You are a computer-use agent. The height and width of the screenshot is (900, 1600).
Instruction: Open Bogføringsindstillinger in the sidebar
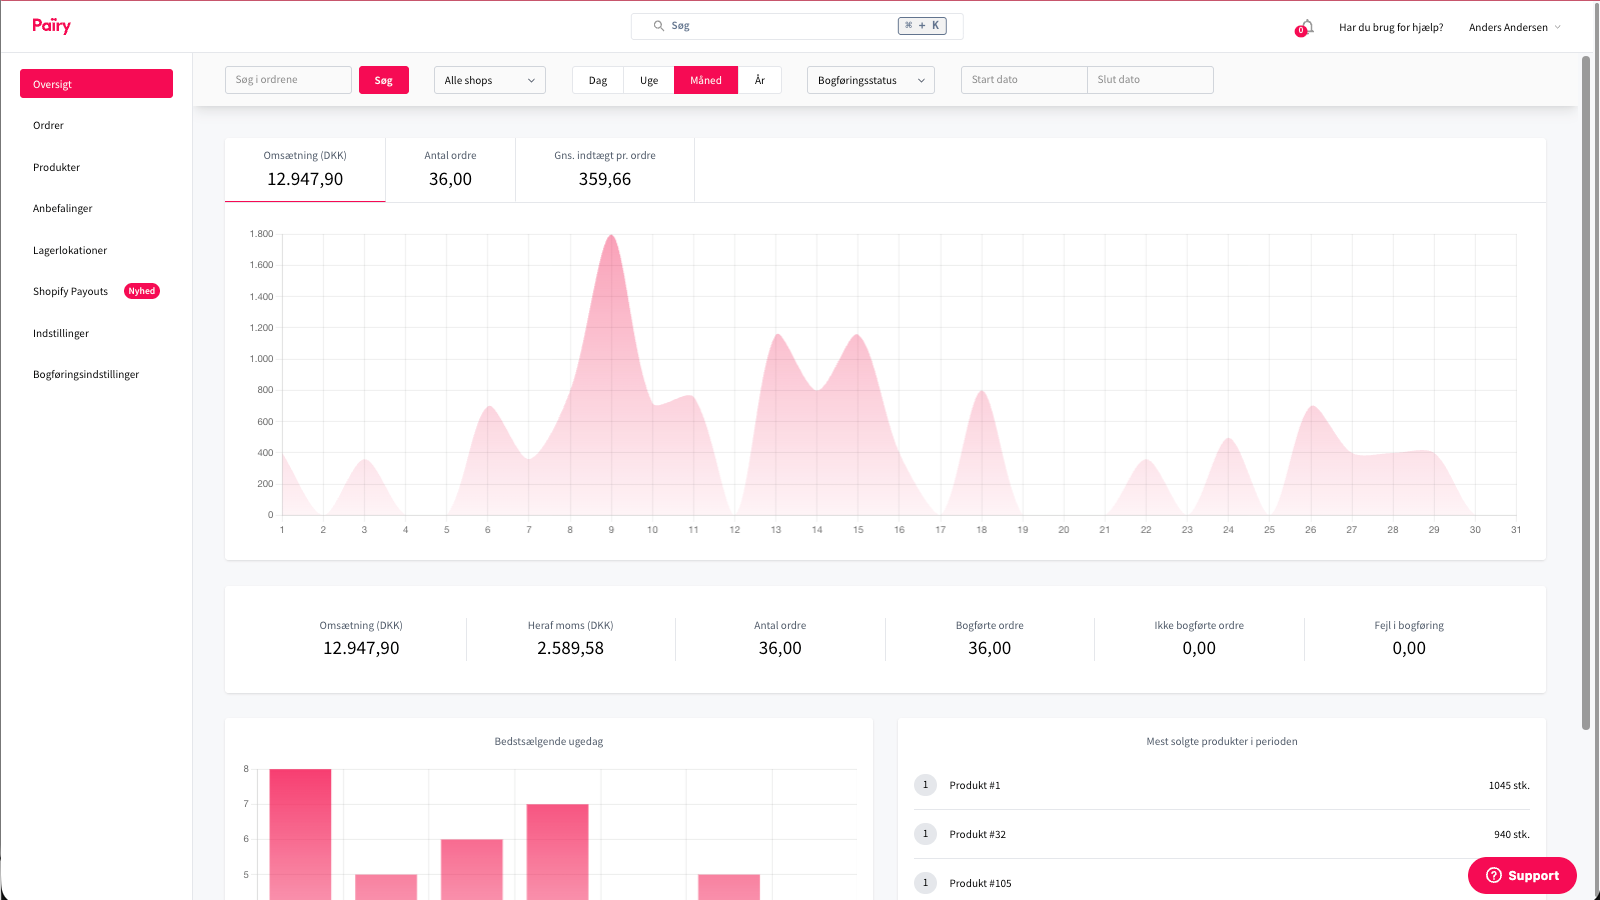pos(86,374)
